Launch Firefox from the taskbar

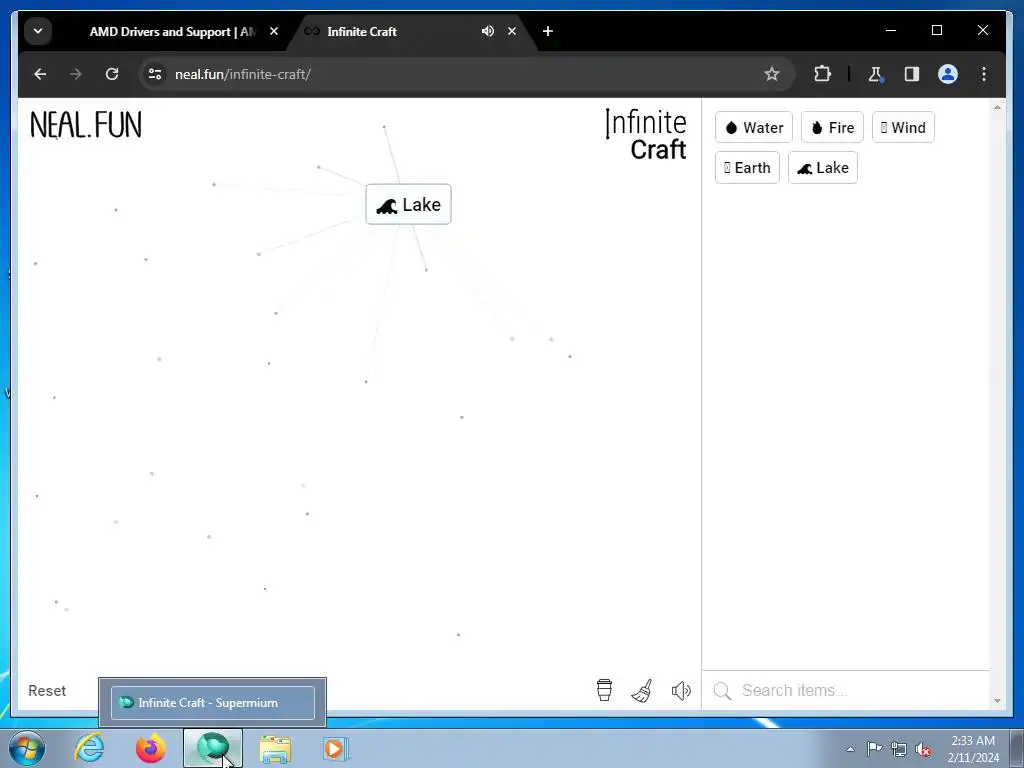[x=150, y=748]
